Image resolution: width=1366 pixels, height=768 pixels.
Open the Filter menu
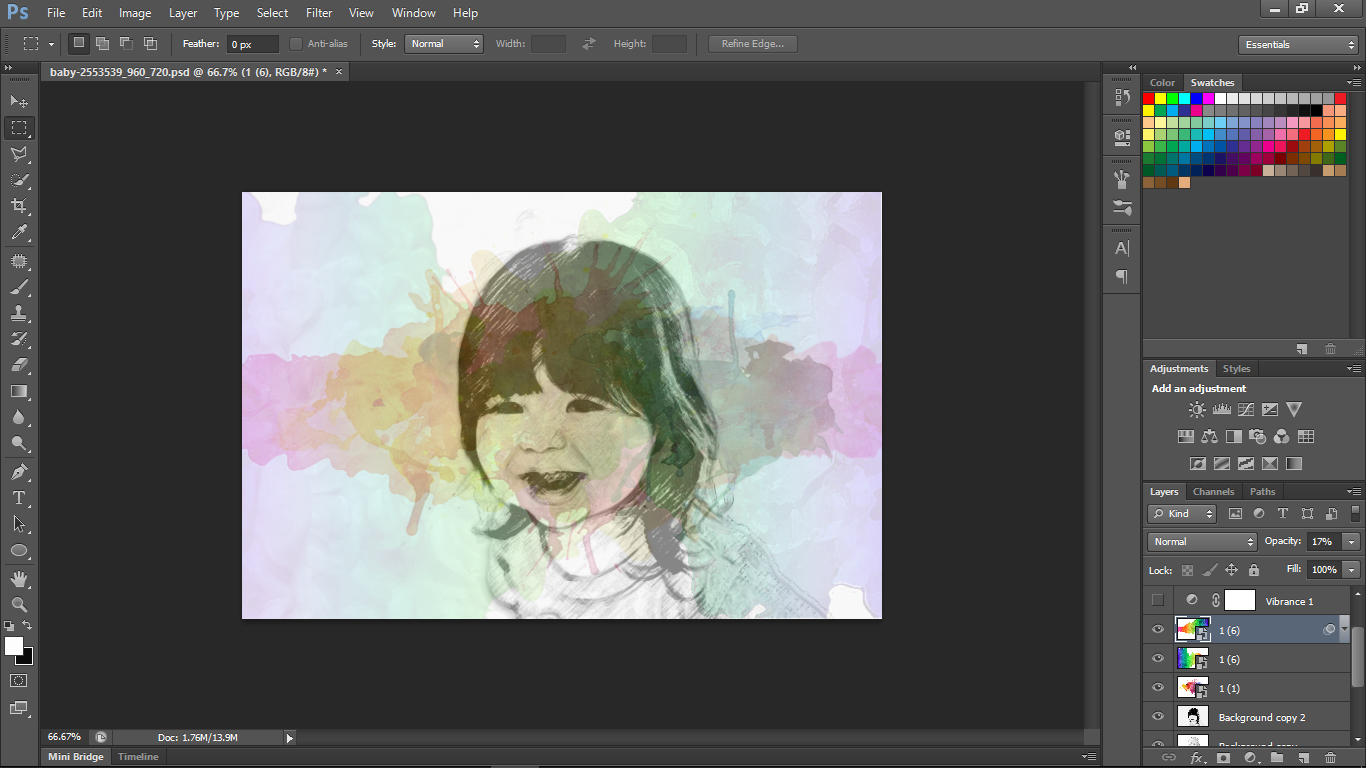tap(319, 13)
